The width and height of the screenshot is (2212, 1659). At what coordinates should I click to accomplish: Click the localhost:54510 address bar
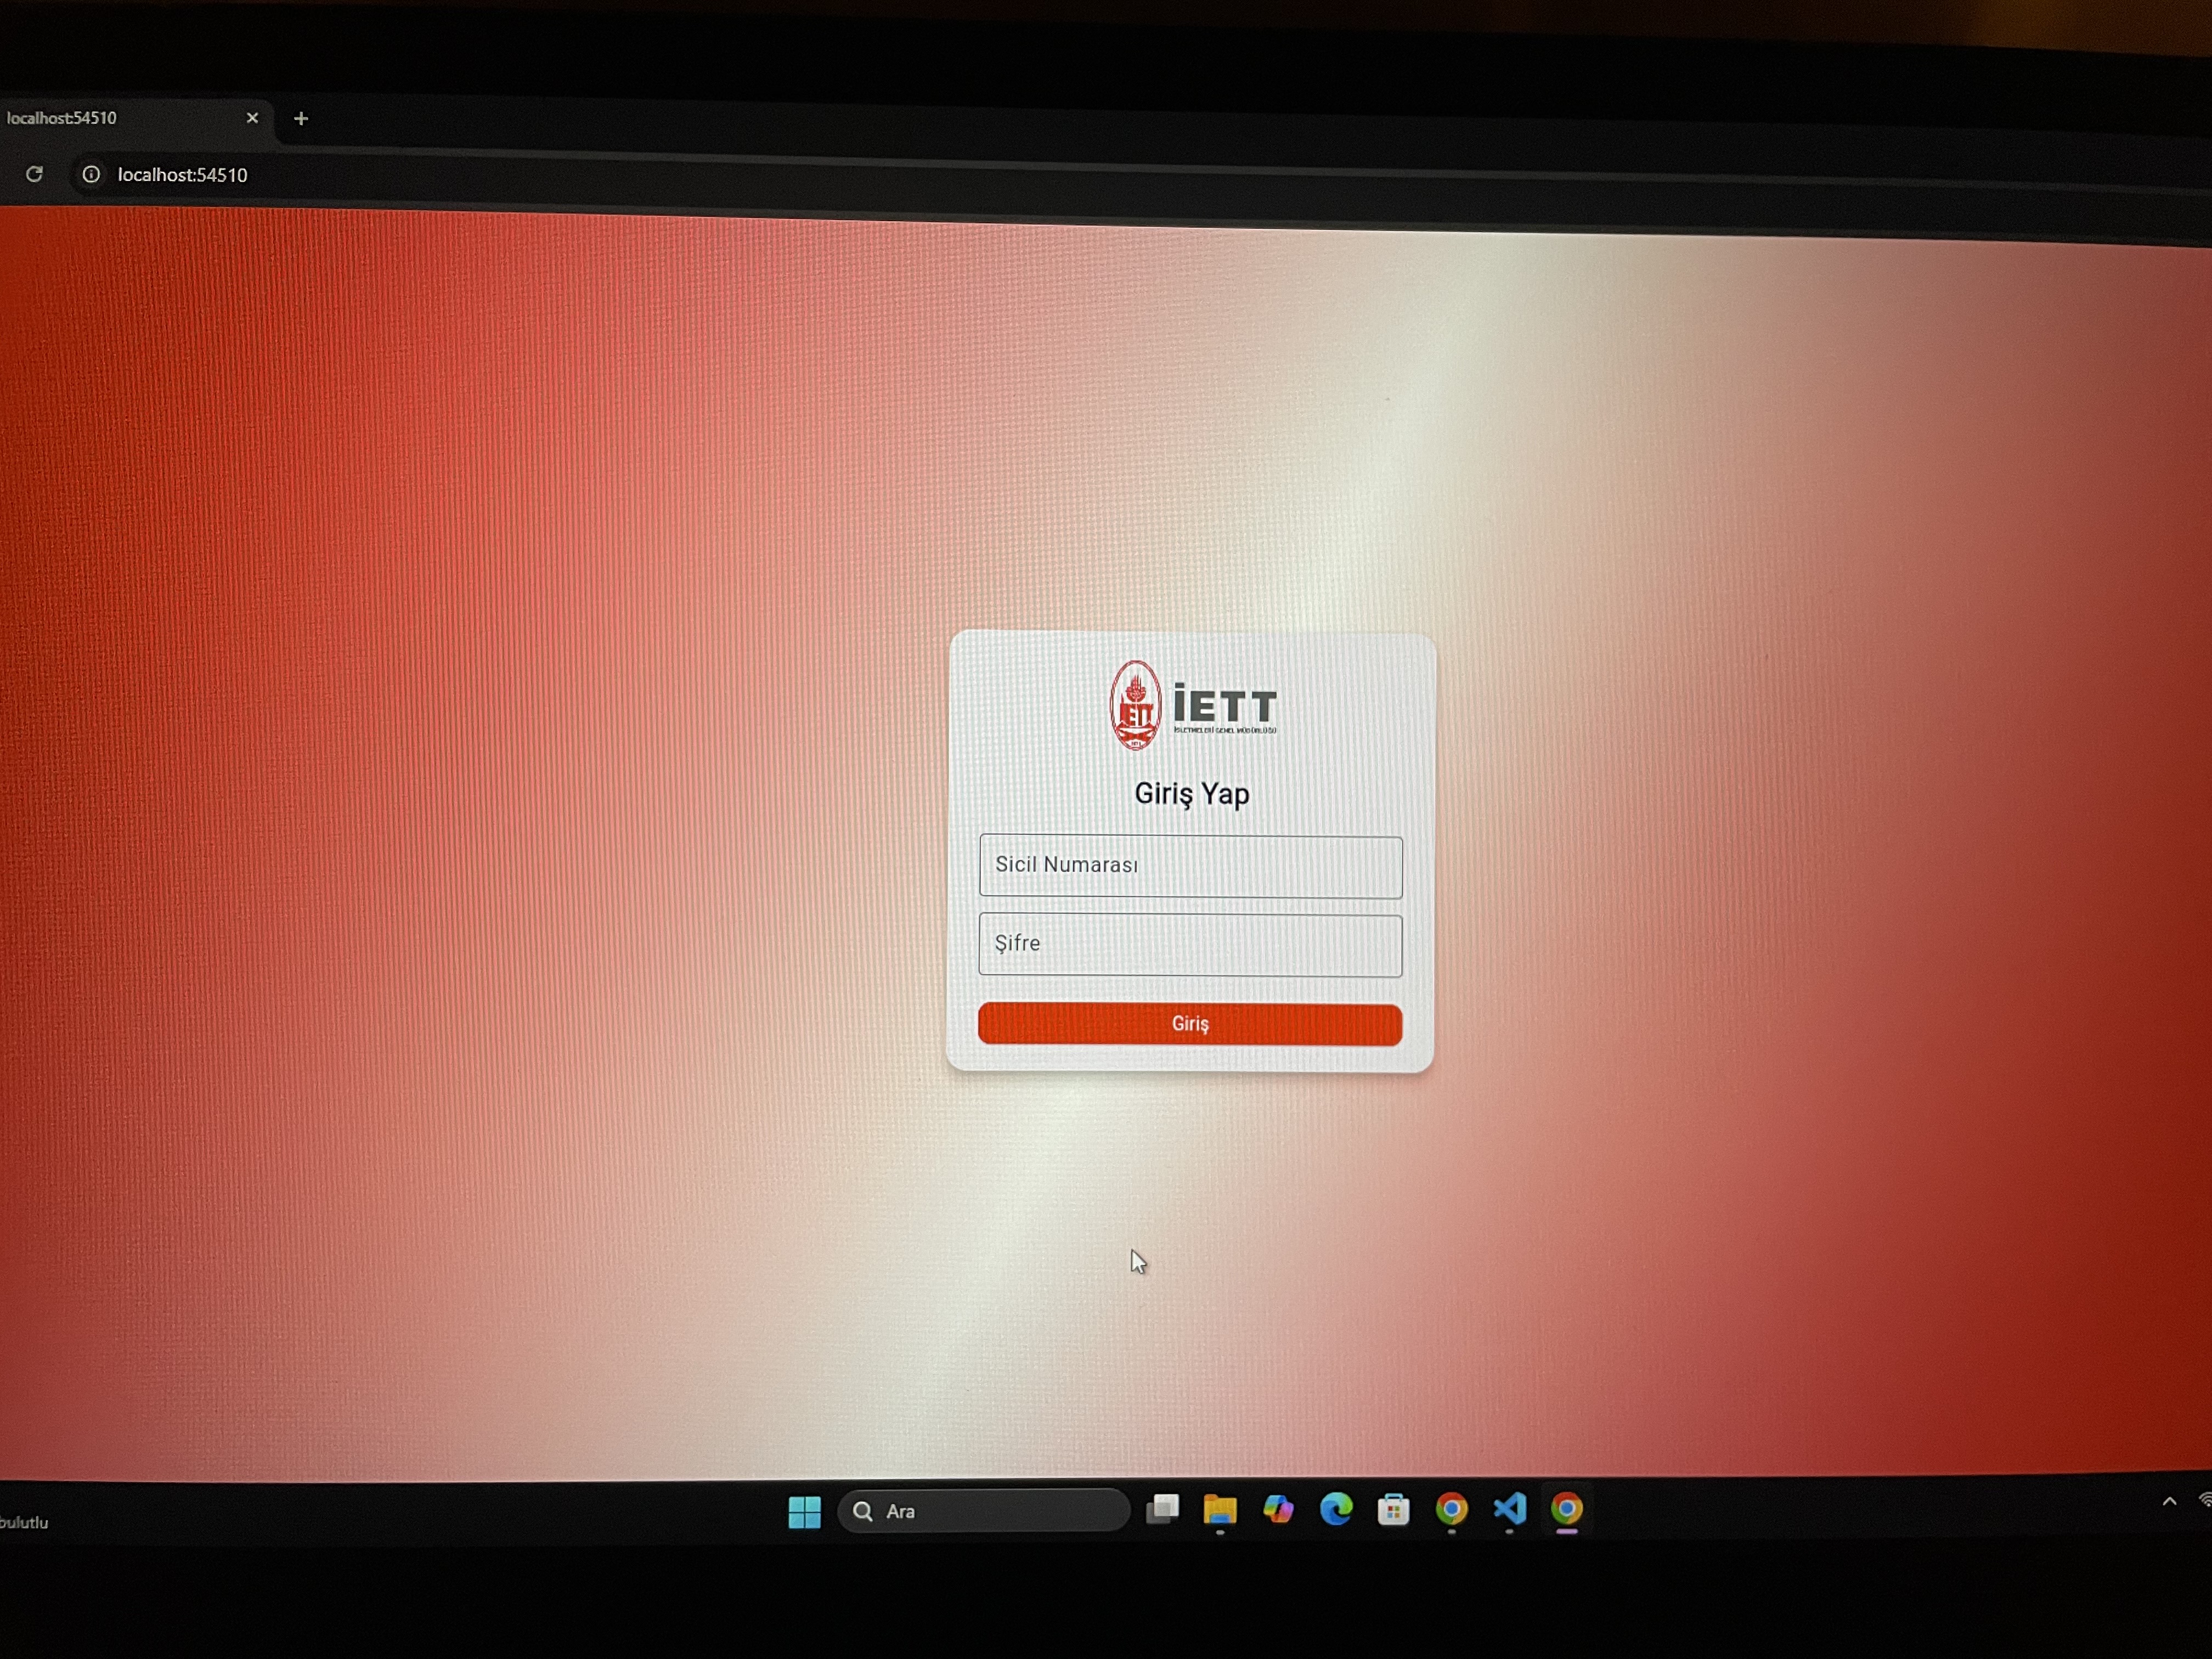point(182,175)
